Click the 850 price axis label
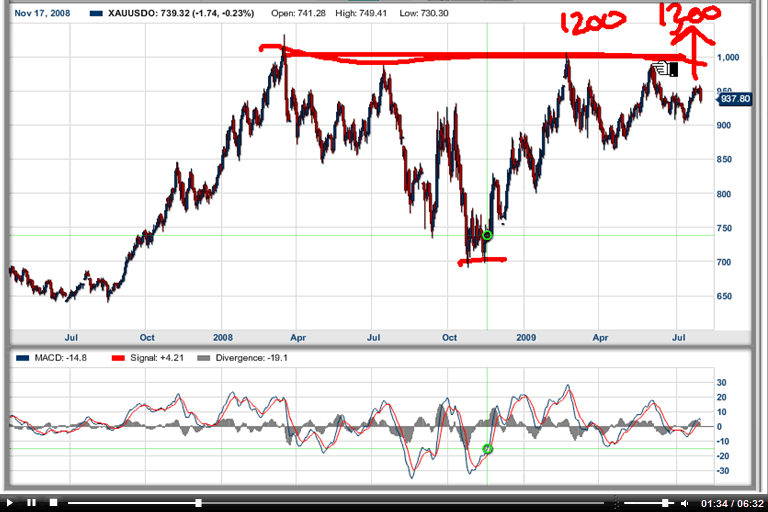Screen dimensions: 768x512 tap(724, 160)
